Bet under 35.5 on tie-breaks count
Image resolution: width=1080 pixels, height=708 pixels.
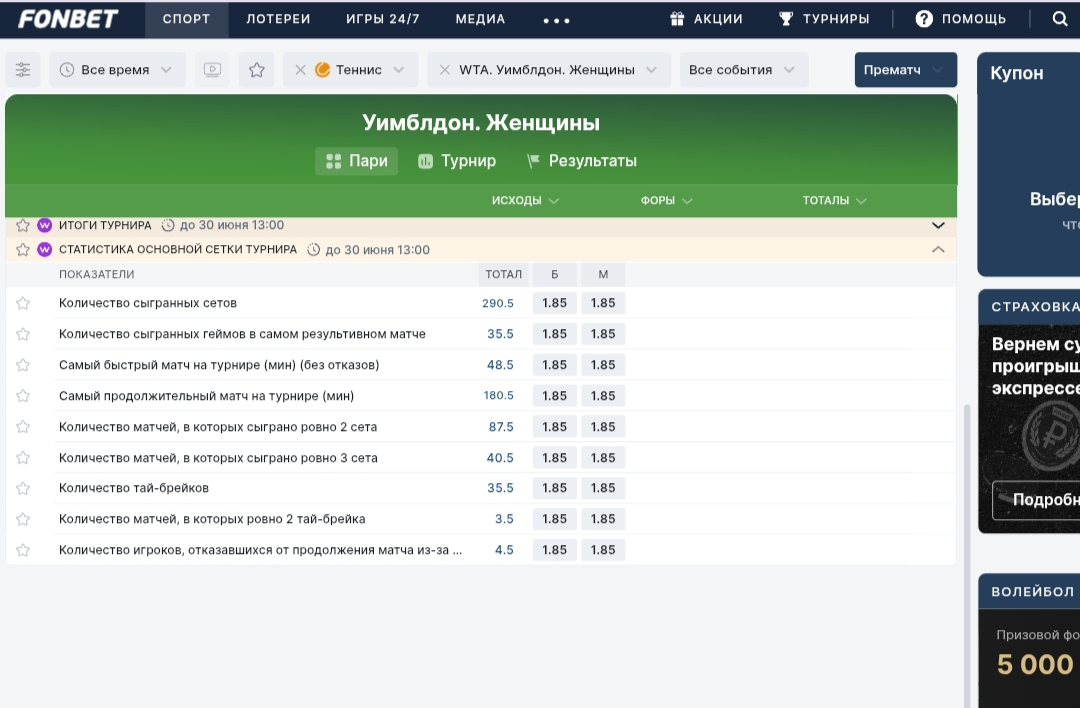pos(602,488)
